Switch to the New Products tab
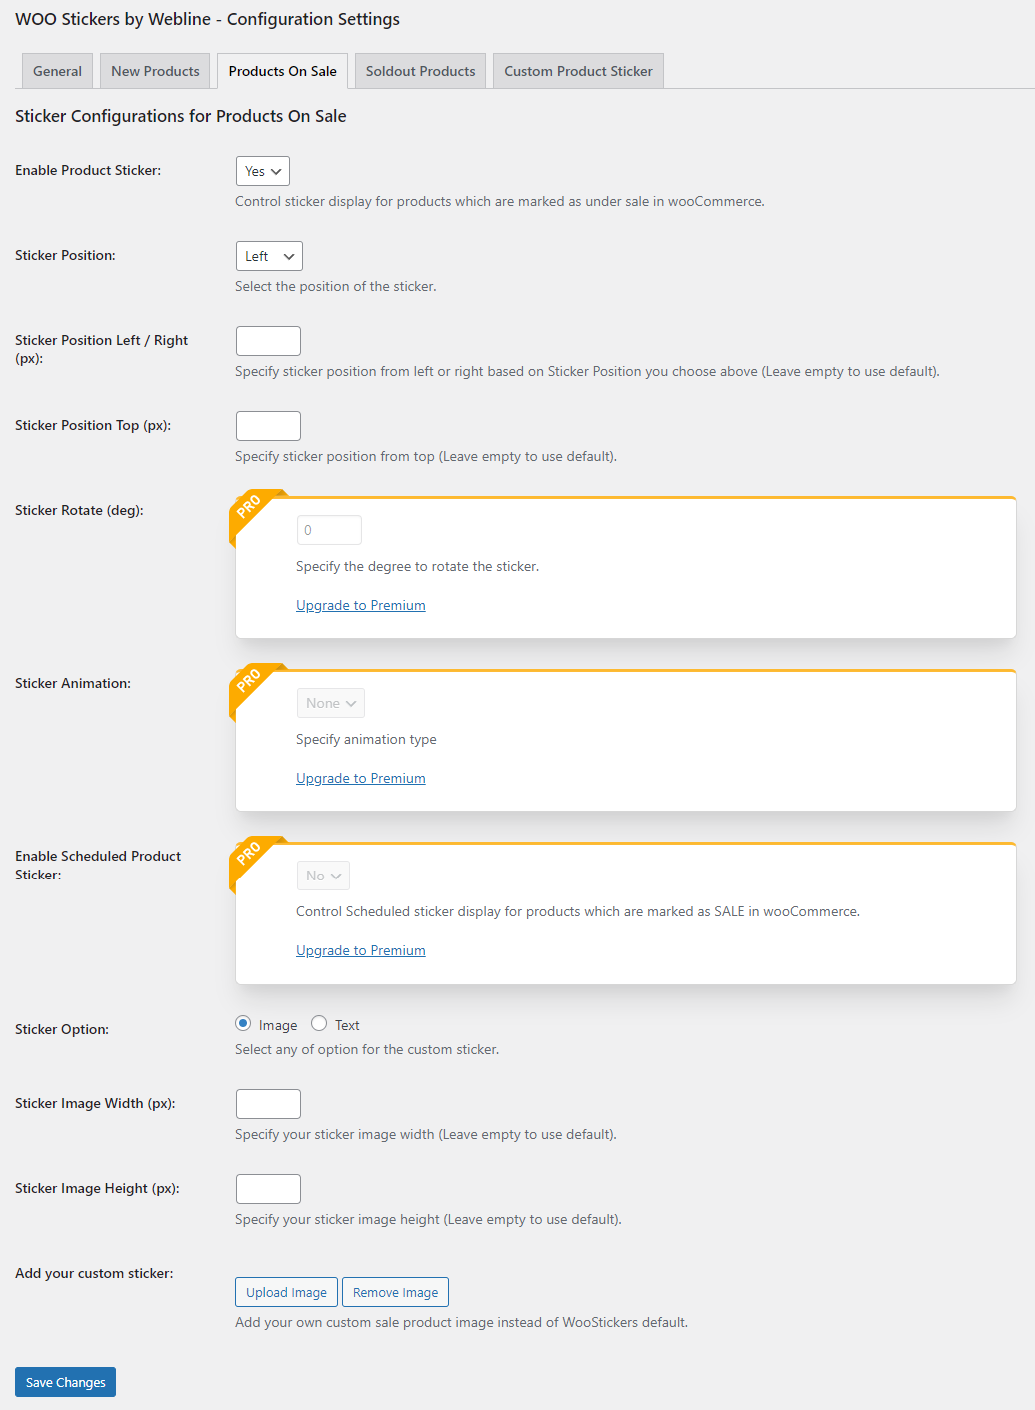Screen dimensions: 1035x1410 155,71
